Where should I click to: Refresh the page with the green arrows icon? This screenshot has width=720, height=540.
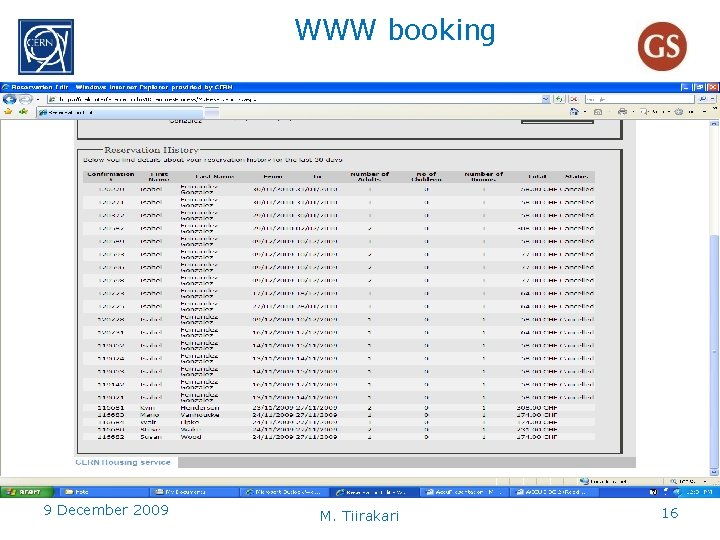pos(559,99)
